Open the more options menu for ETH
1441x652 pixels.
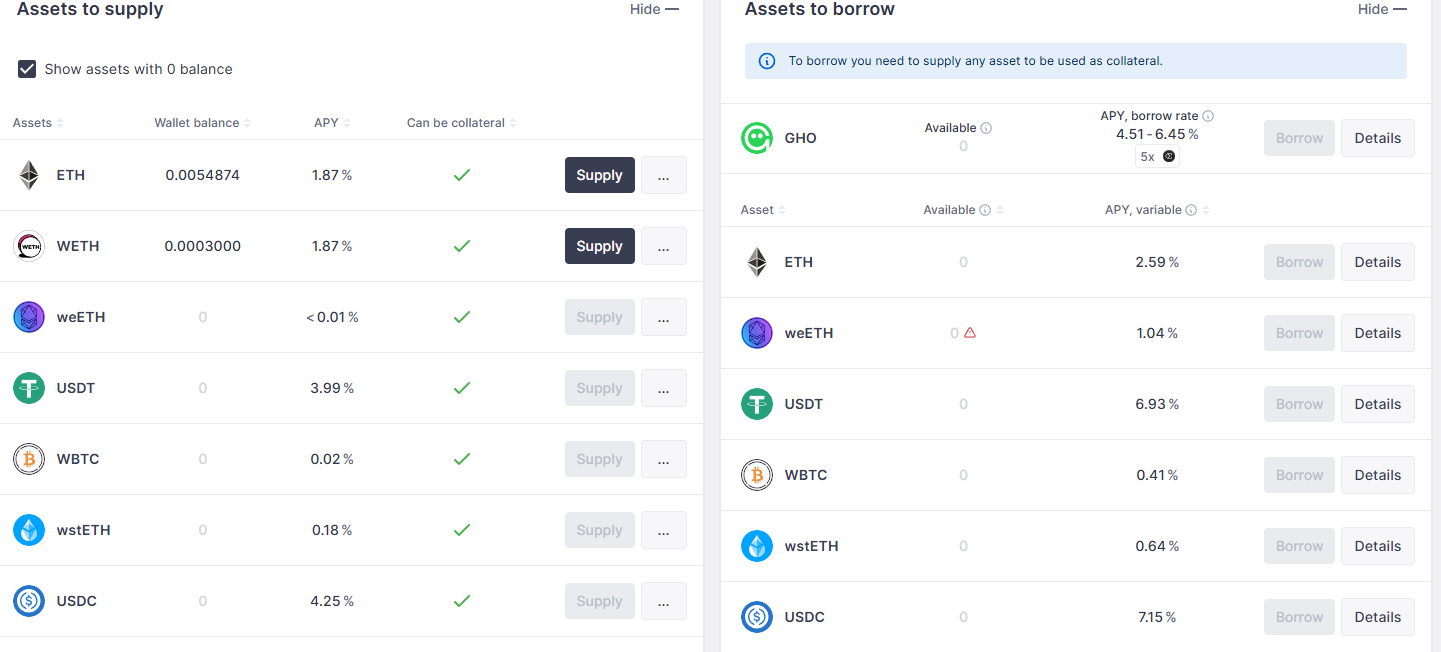pyautogui.click(x=663, y=175)
